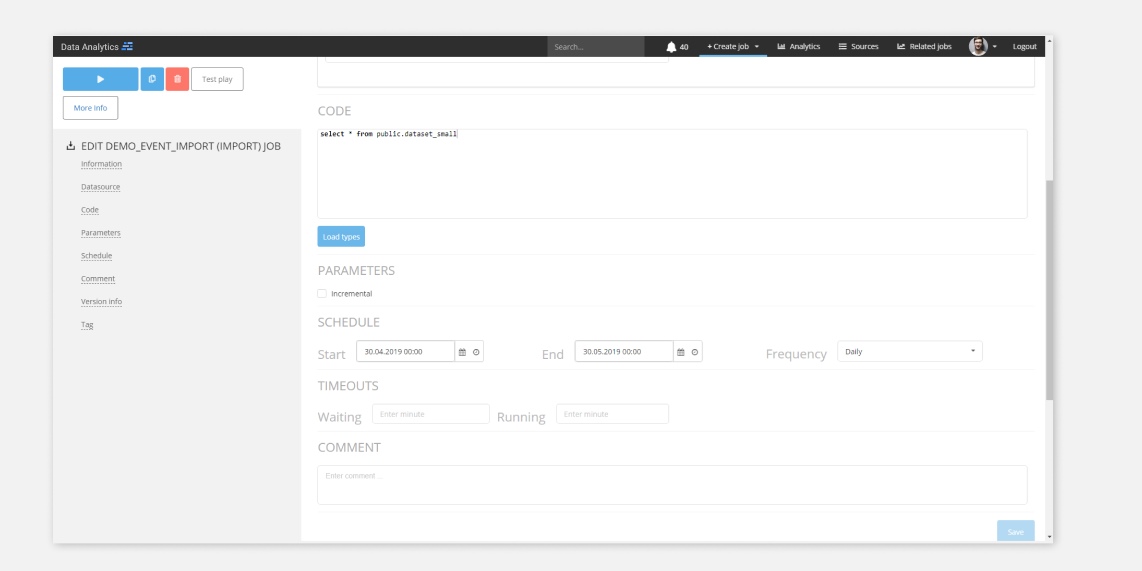Open the End date calendar picker icon

(681, 352)
